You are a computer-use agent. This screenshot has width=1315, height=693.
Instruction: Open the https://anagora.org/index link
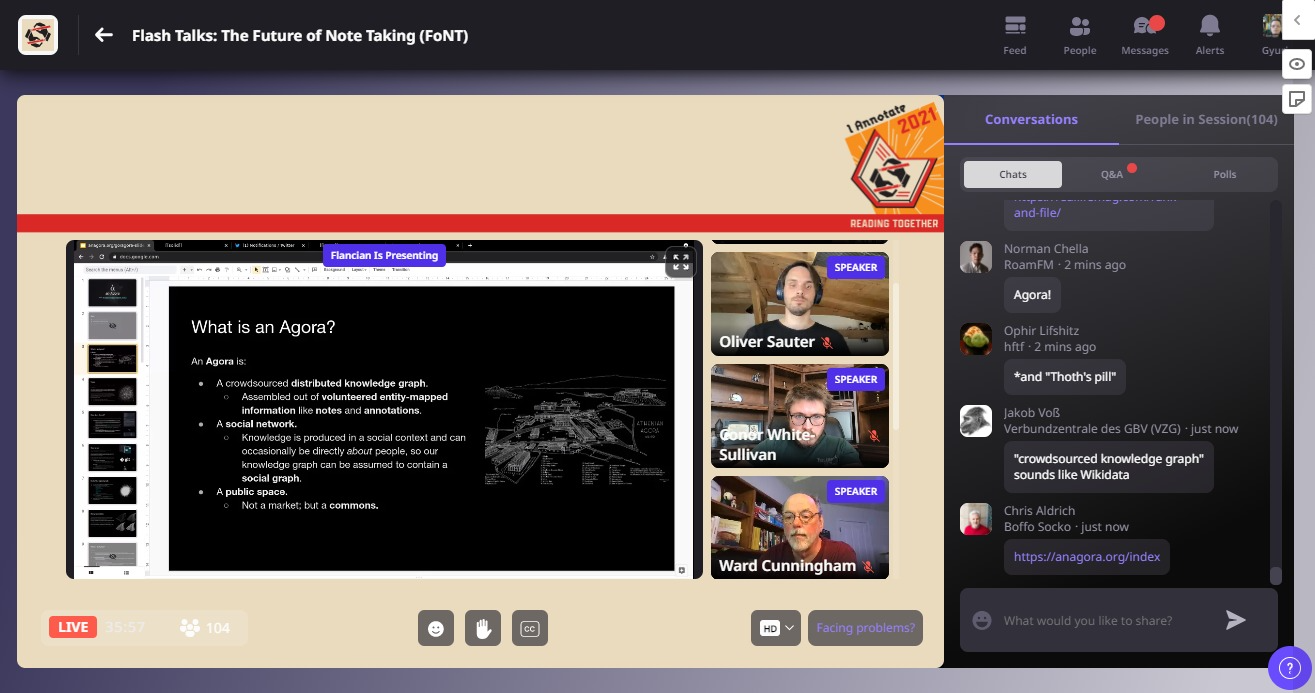1086,557
